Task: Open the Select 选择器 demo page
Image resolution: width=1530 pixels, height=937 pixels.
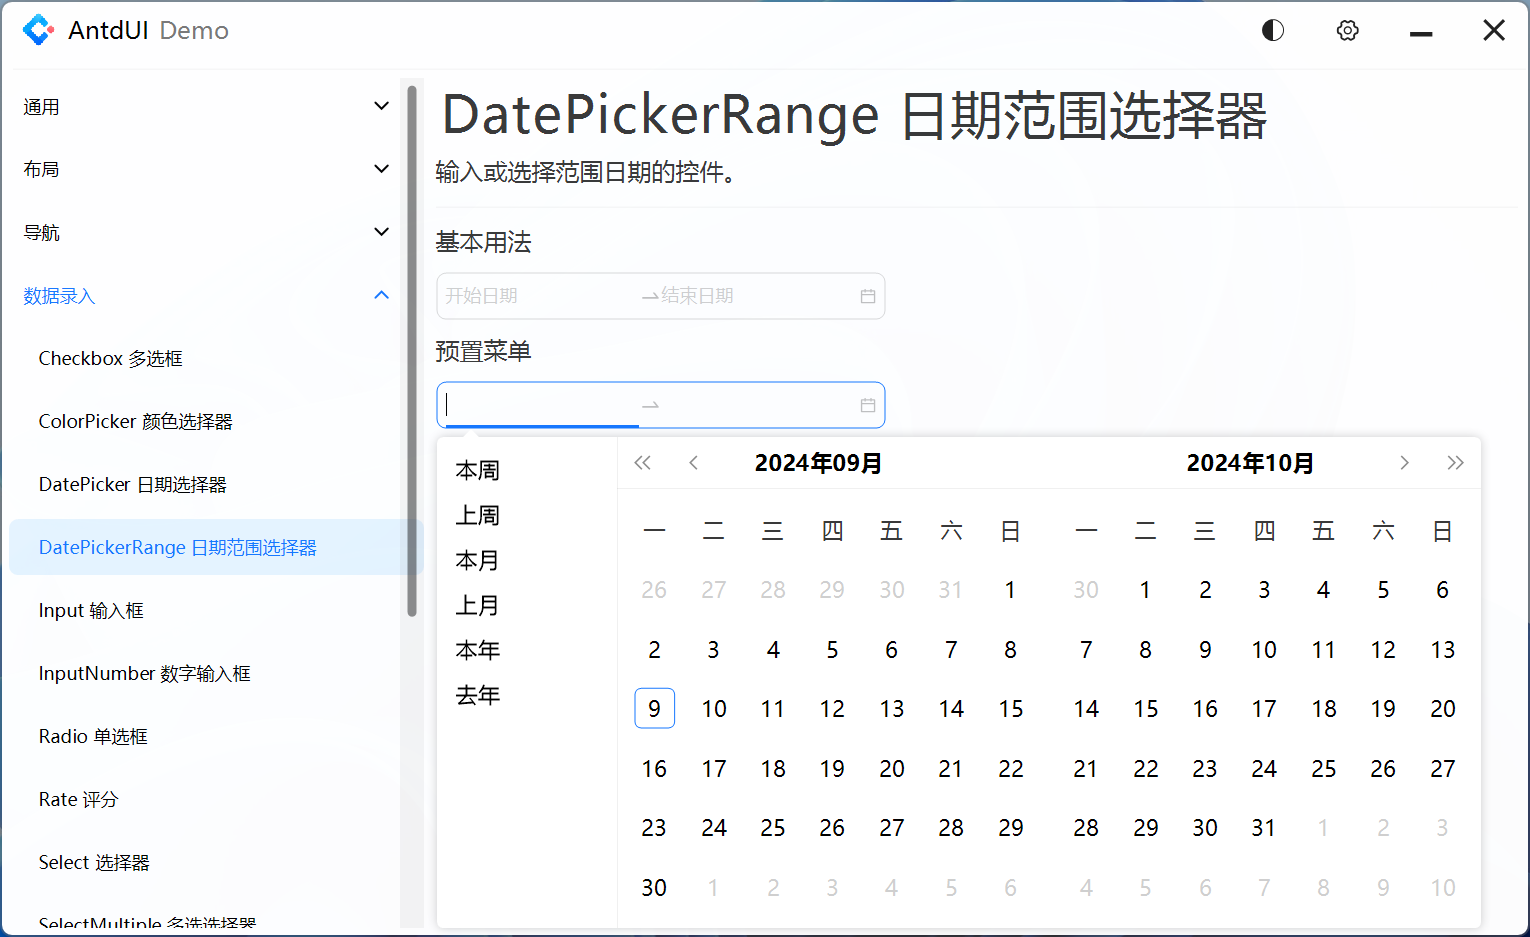Action: point(93,862)
